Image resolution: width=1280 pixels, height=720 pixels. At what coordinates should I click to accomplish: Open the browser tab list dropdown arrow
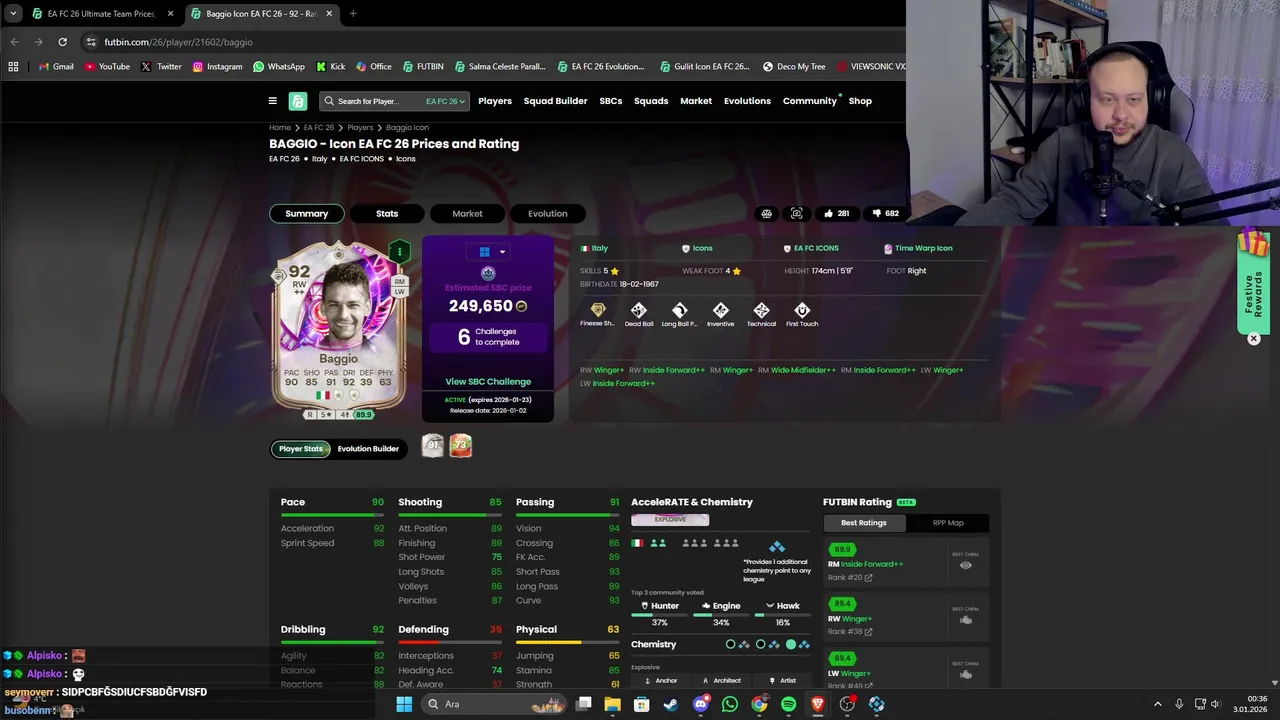point(13,14)
